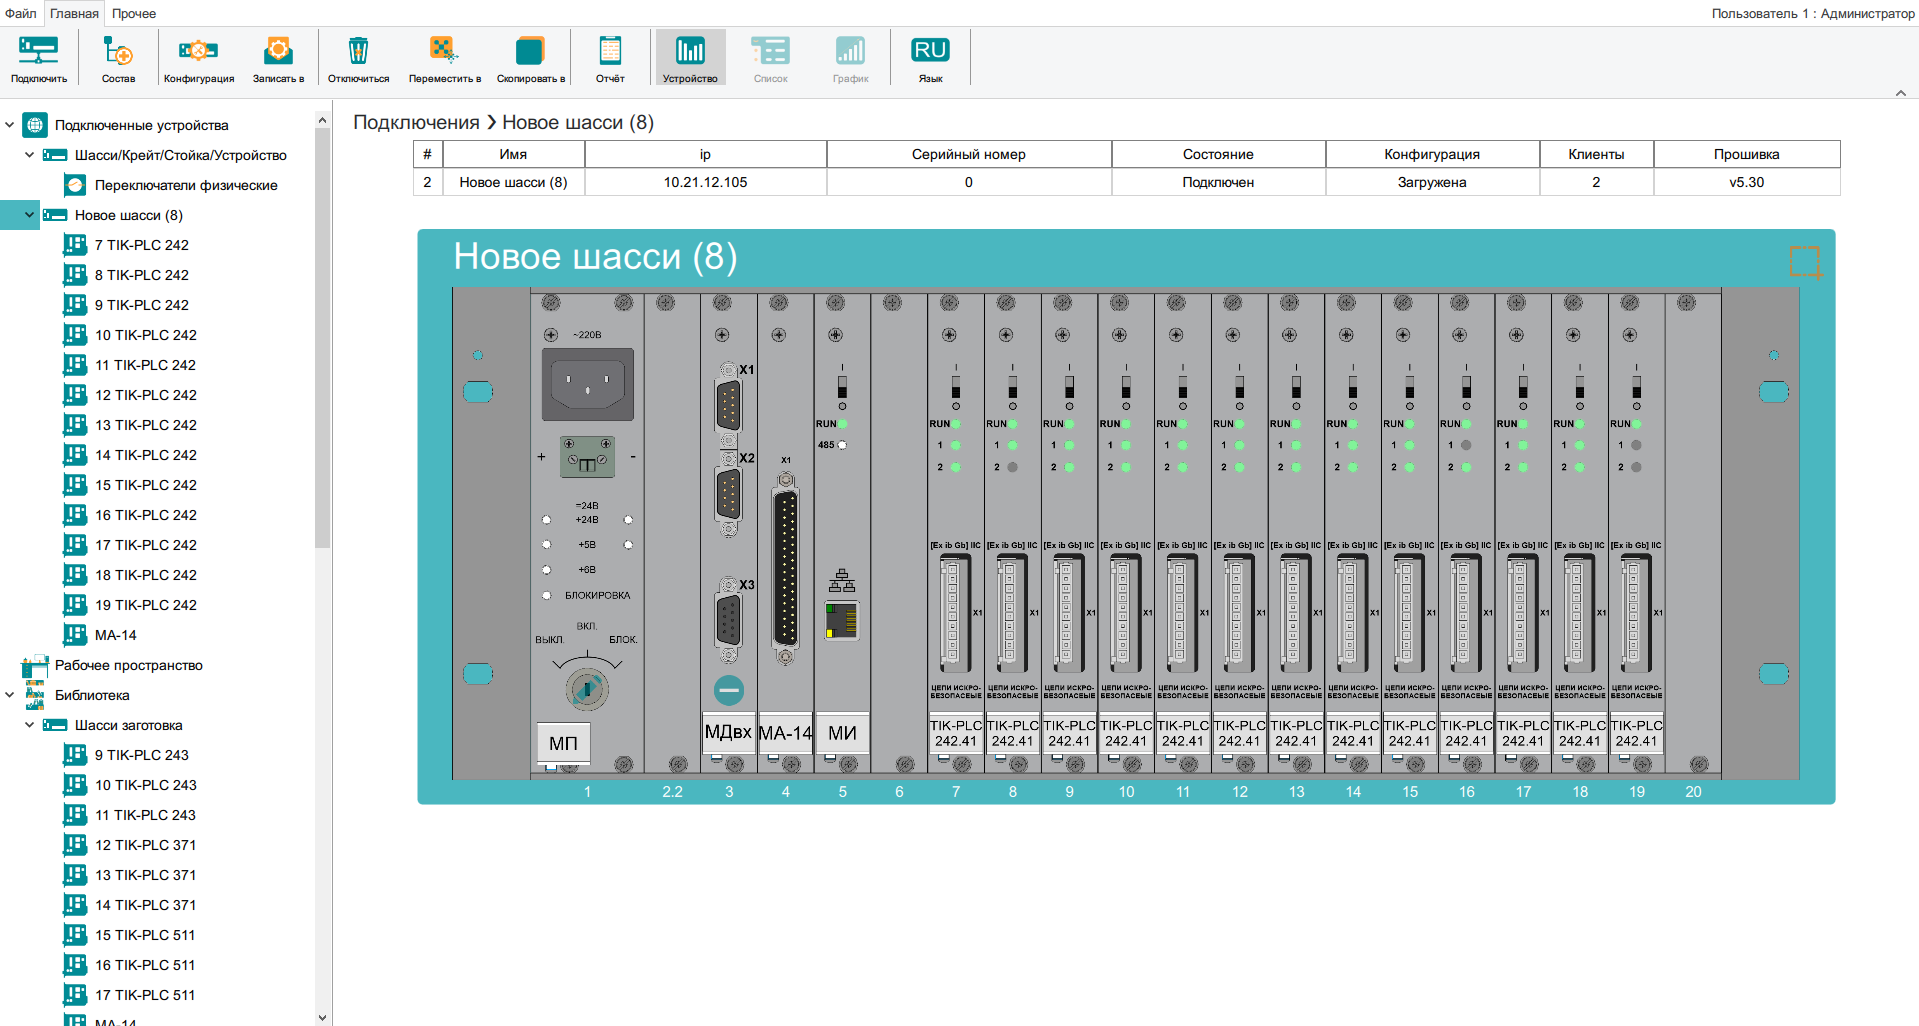Switch to Устройство view
This screenshot has width=1919, height=1026.
click(690, 59)
